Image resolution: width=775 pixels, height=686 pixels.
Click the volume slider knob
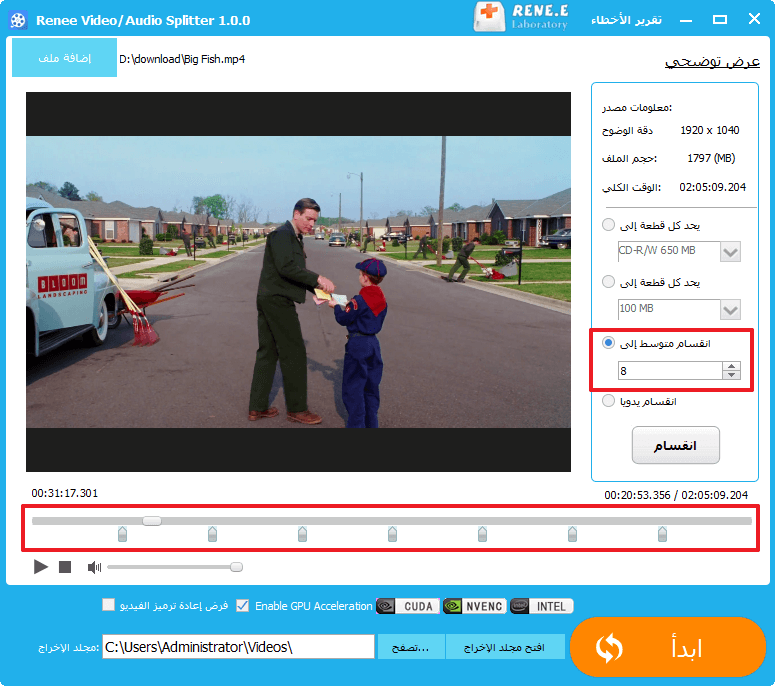coord(236,567)
